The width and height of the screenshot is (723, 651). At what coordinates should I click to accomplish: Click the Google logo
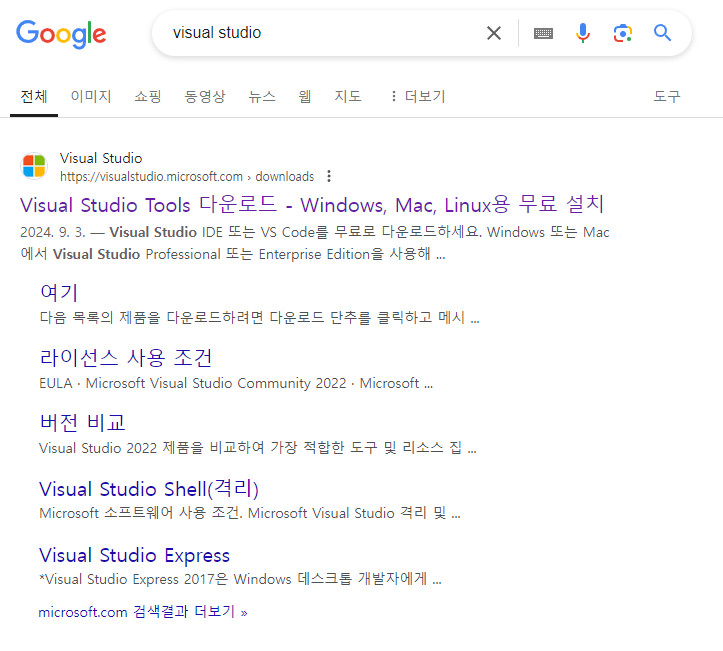[x=61, y=34]
